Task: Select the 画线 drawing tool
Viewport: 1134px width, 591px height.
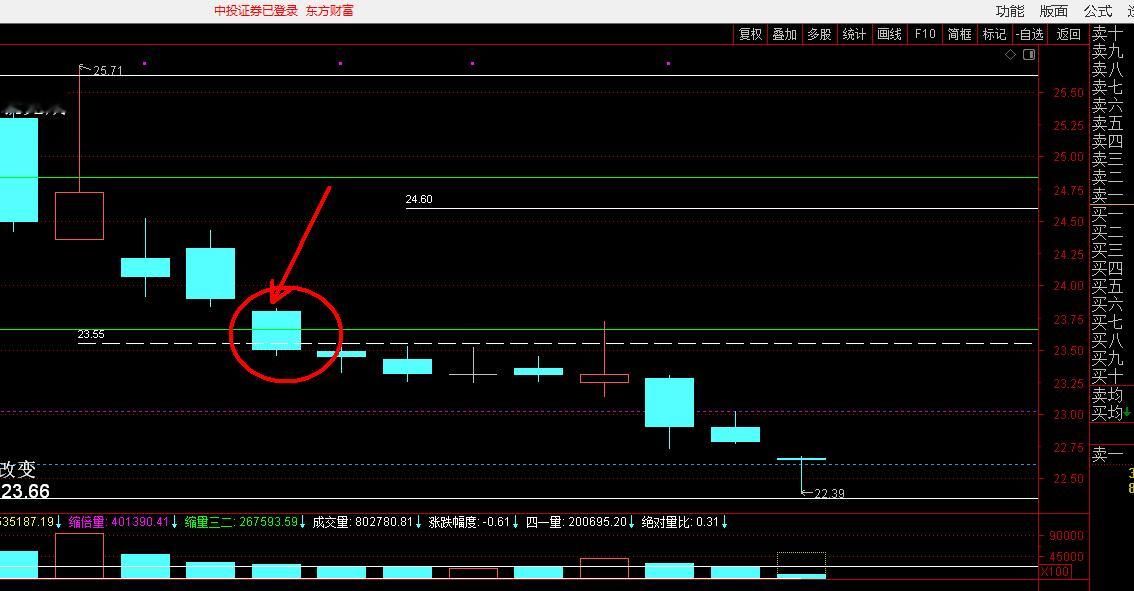Action: 888,33
